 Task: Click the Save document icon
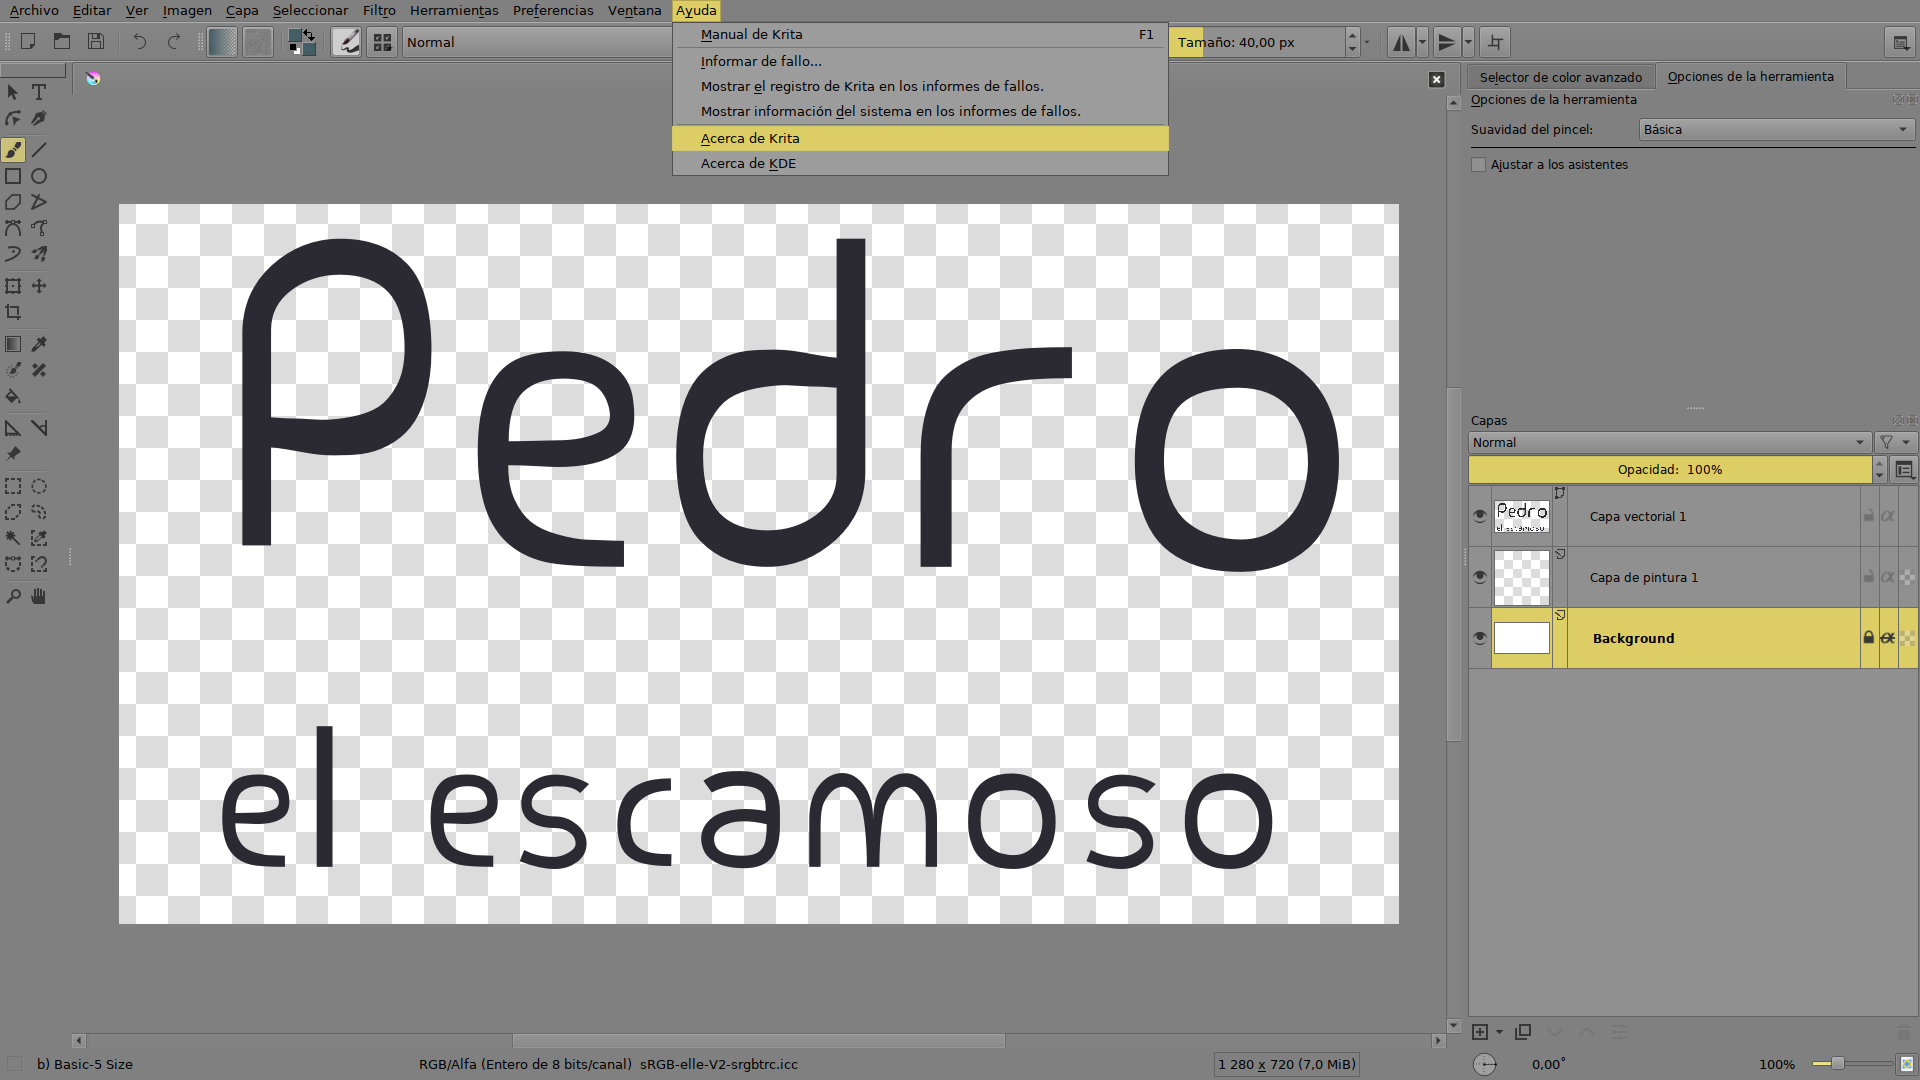click(96, 42)
